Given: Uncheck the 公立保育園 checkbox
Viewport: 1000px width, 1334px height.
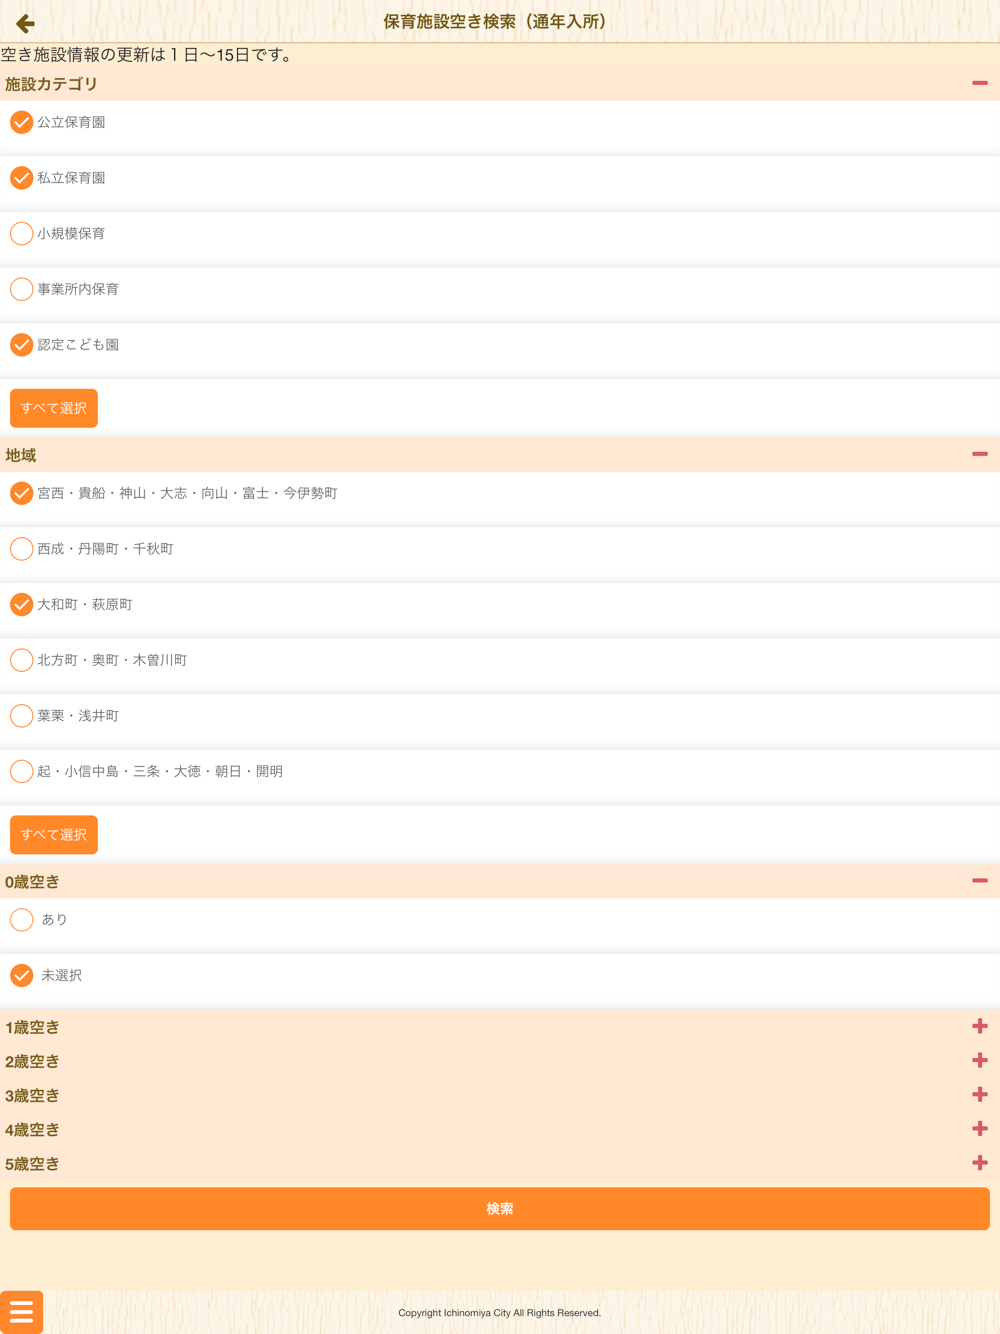Looking at the screenshot, I should coord(21,122).
